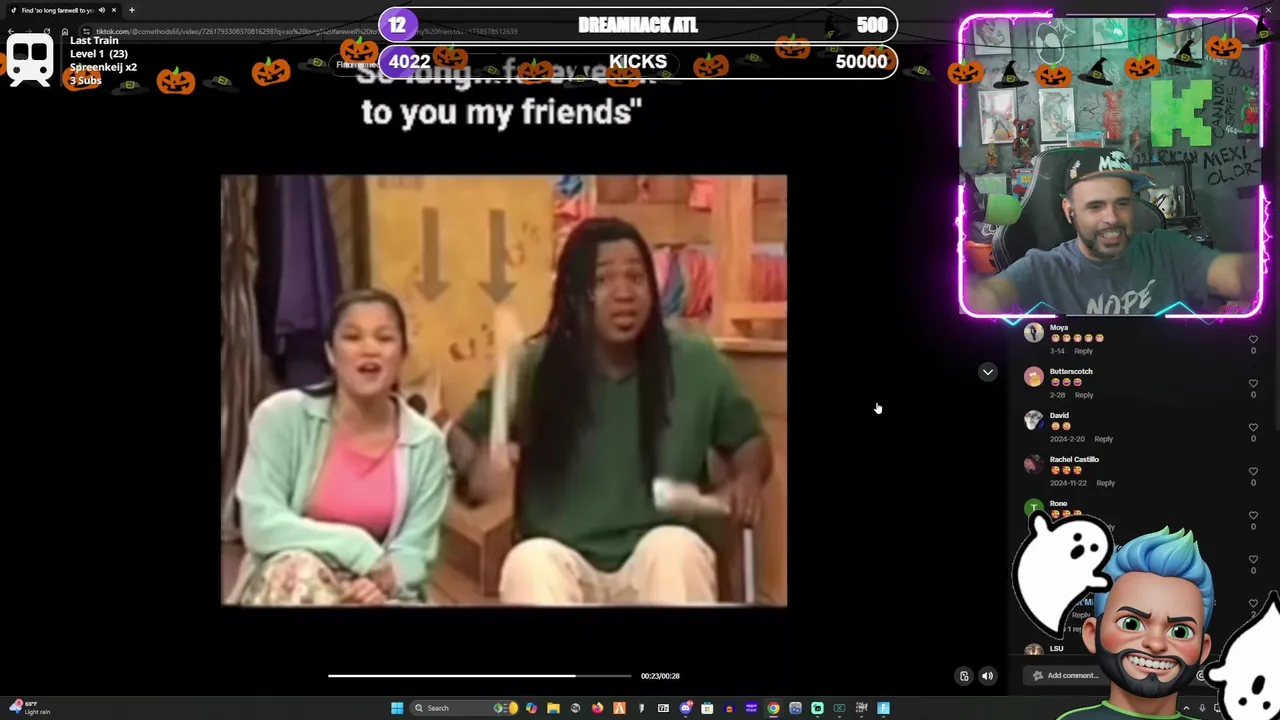
Task: Open the orange A app in taskbar
Action: click(619, 708)
